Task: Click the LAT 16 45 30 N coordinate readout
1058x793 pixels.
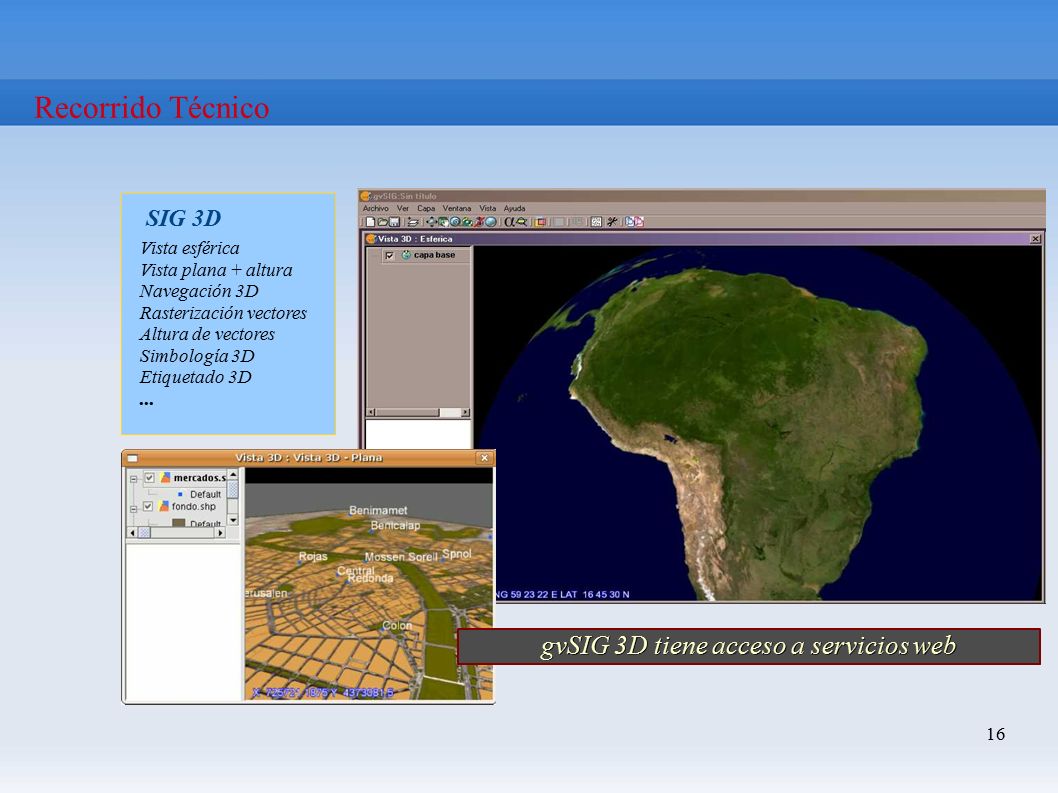Action: tap(594, 595)
